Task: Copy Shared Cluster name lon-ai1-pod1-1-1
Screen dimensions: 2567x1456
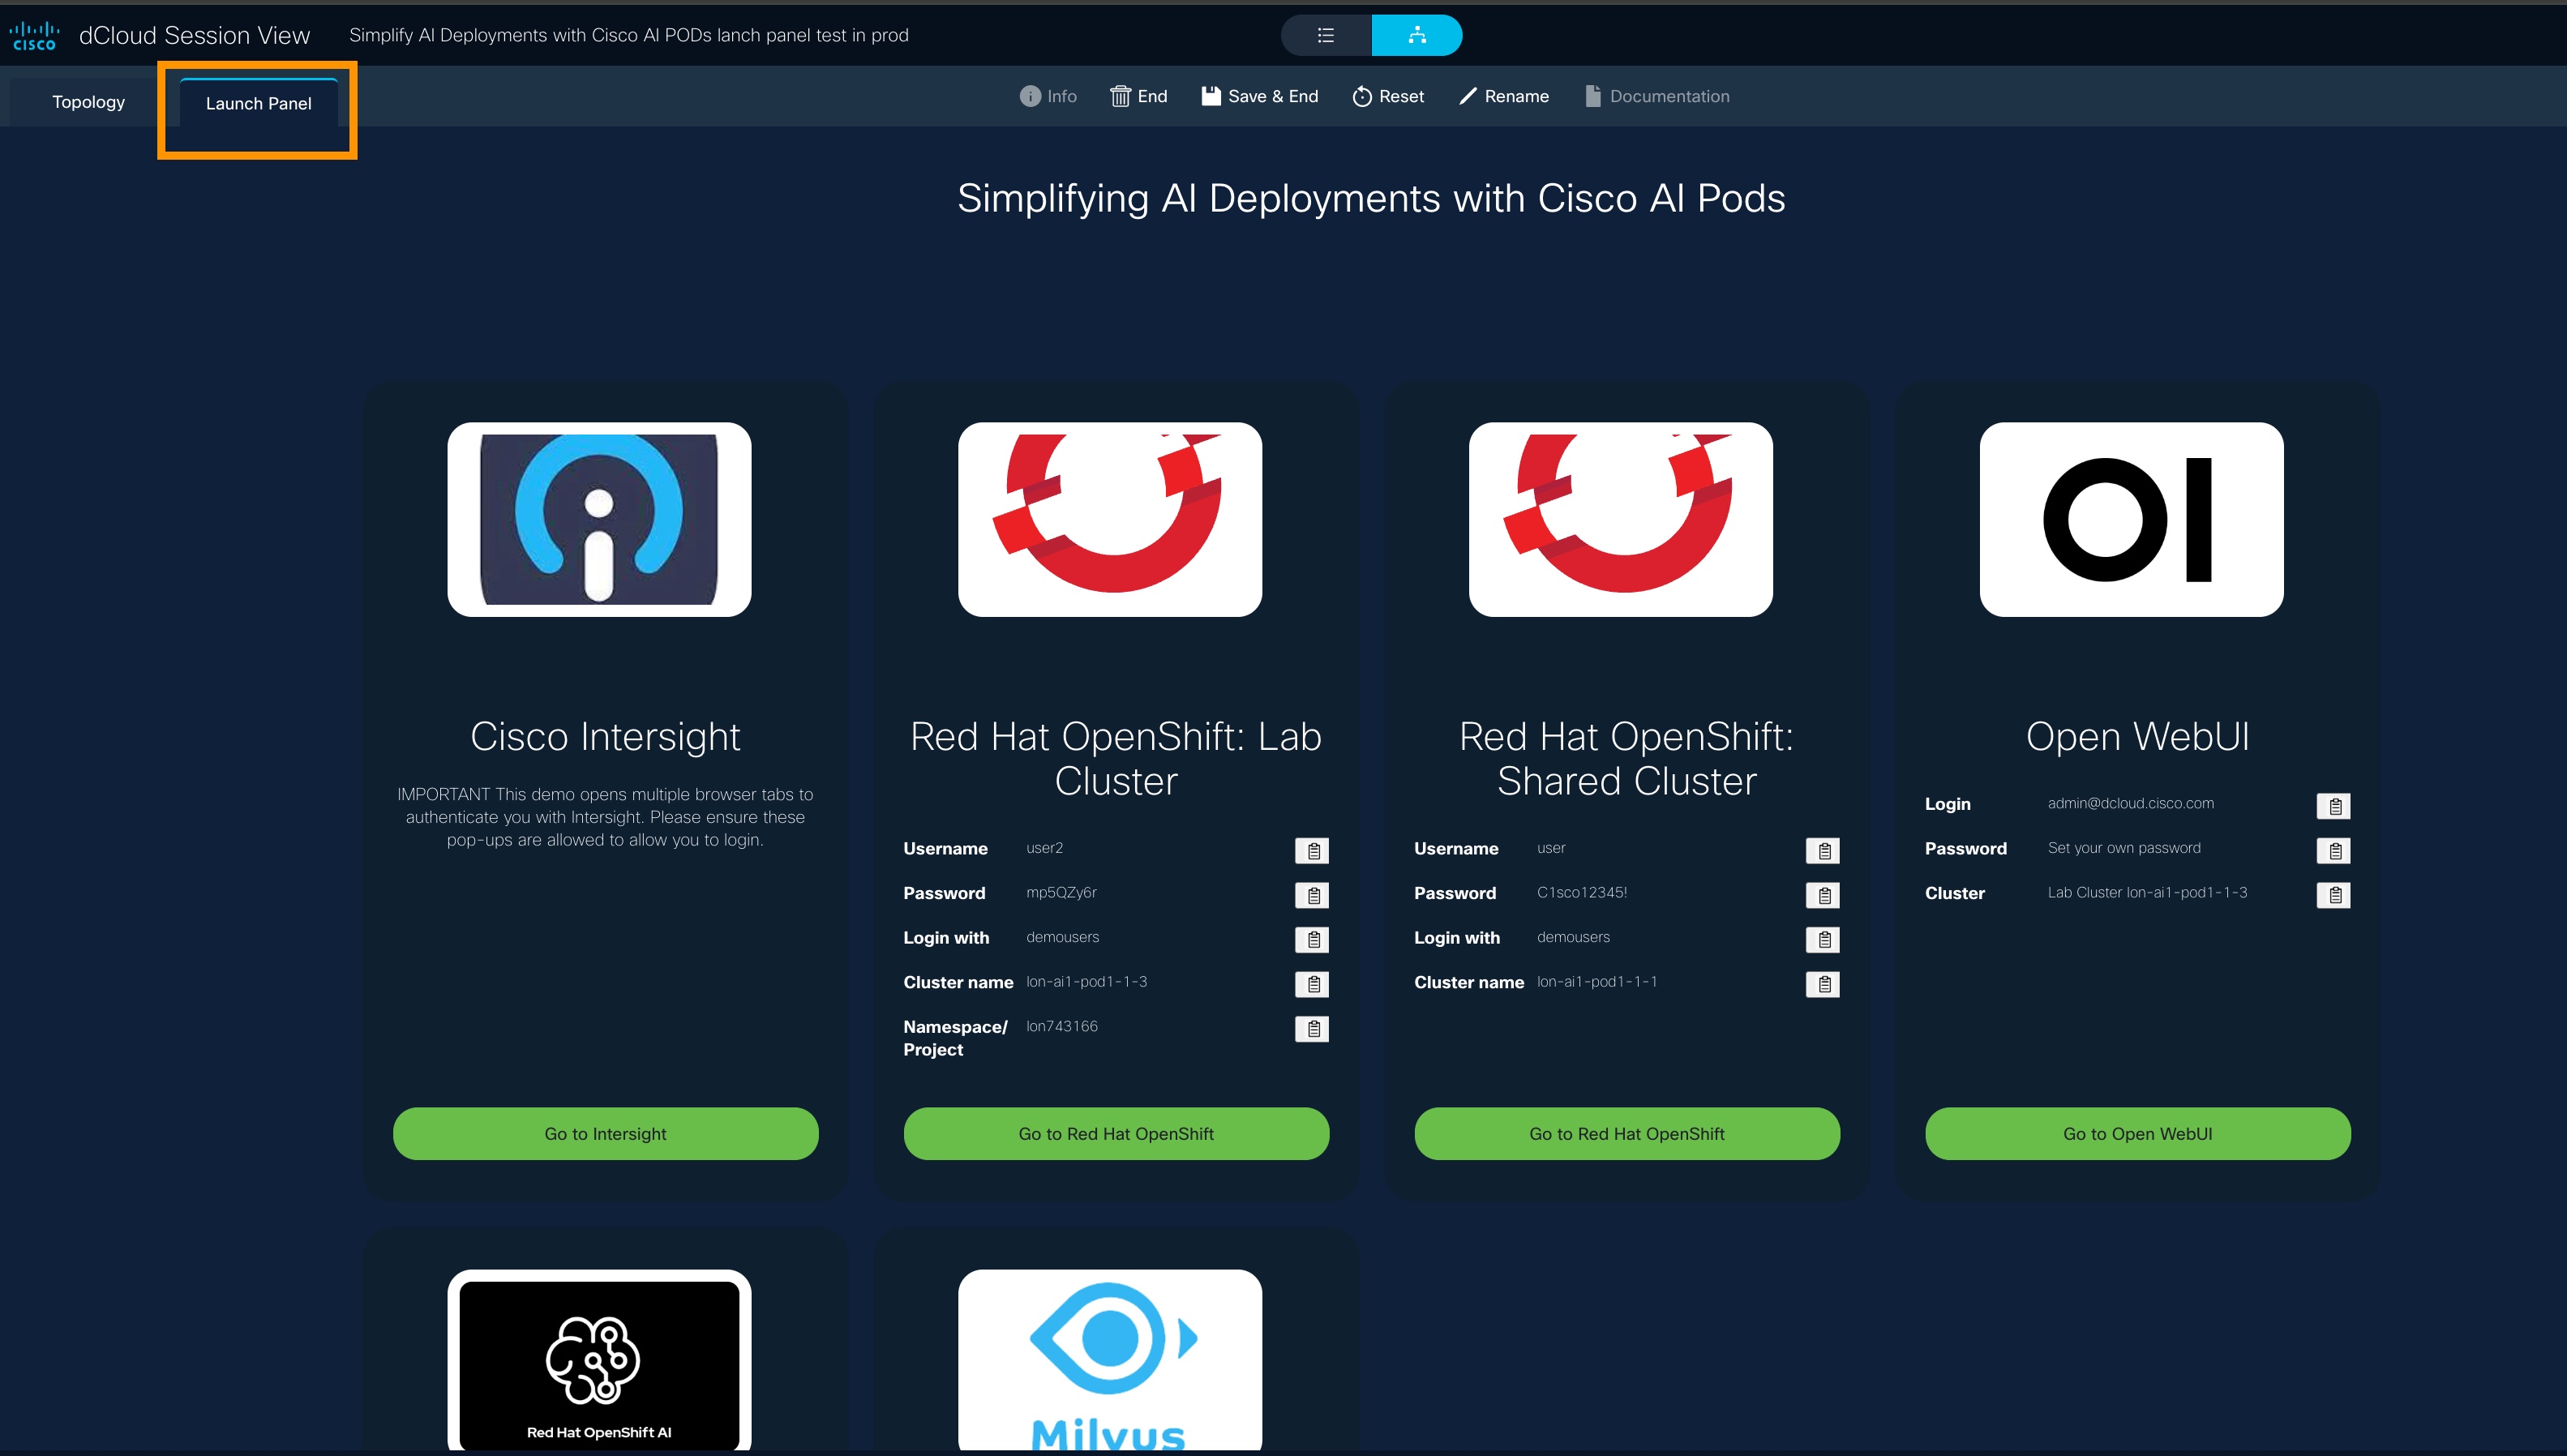Action: [x=1823, y=985]
